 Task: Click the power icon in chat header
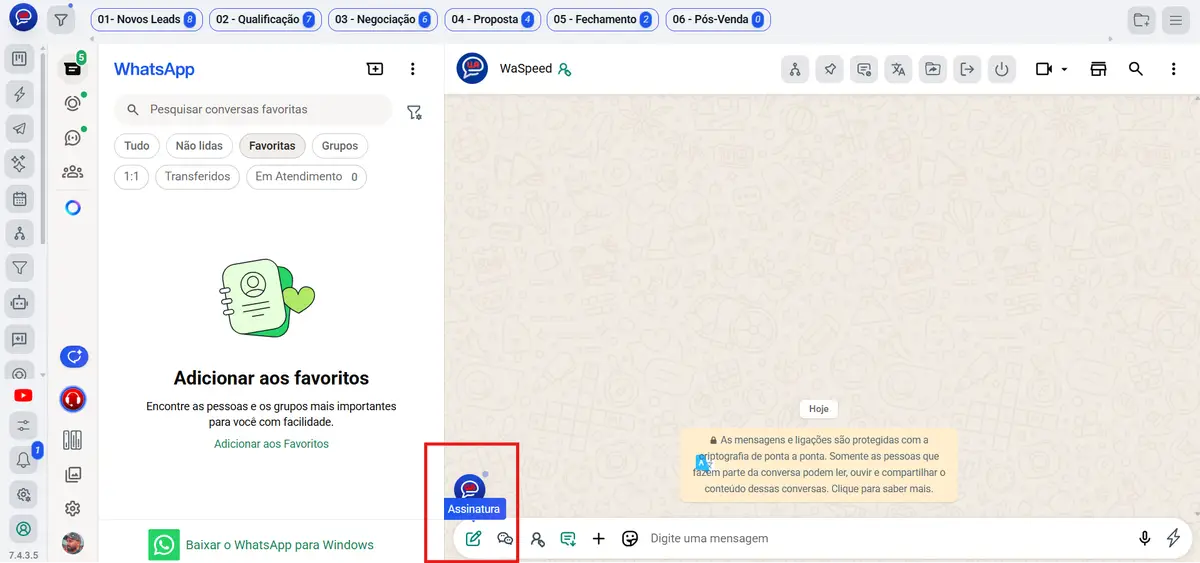1001,69
